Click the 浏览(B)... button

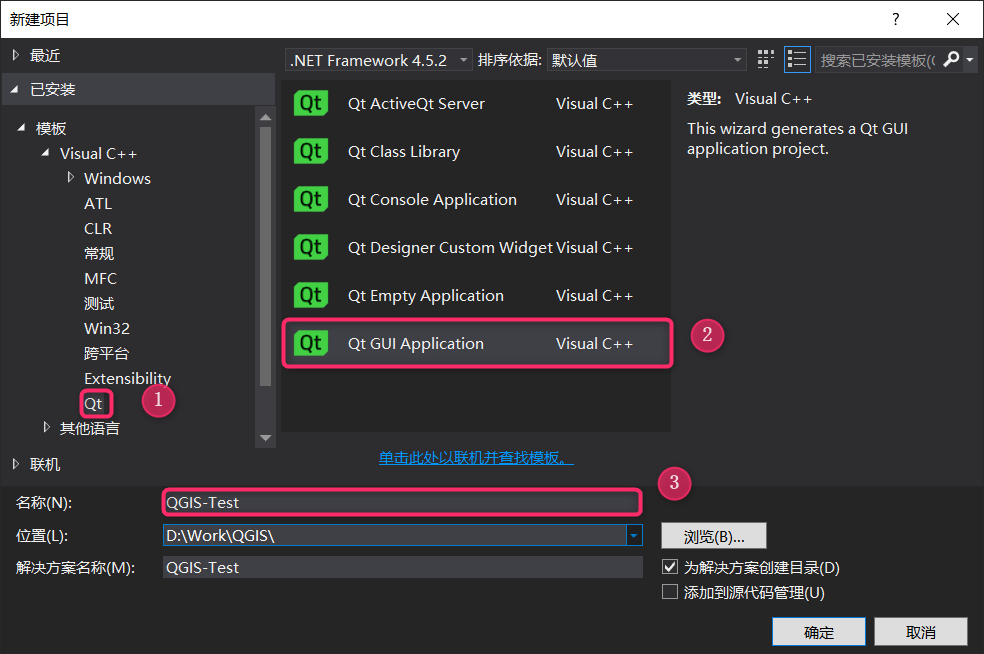[714, 536]
